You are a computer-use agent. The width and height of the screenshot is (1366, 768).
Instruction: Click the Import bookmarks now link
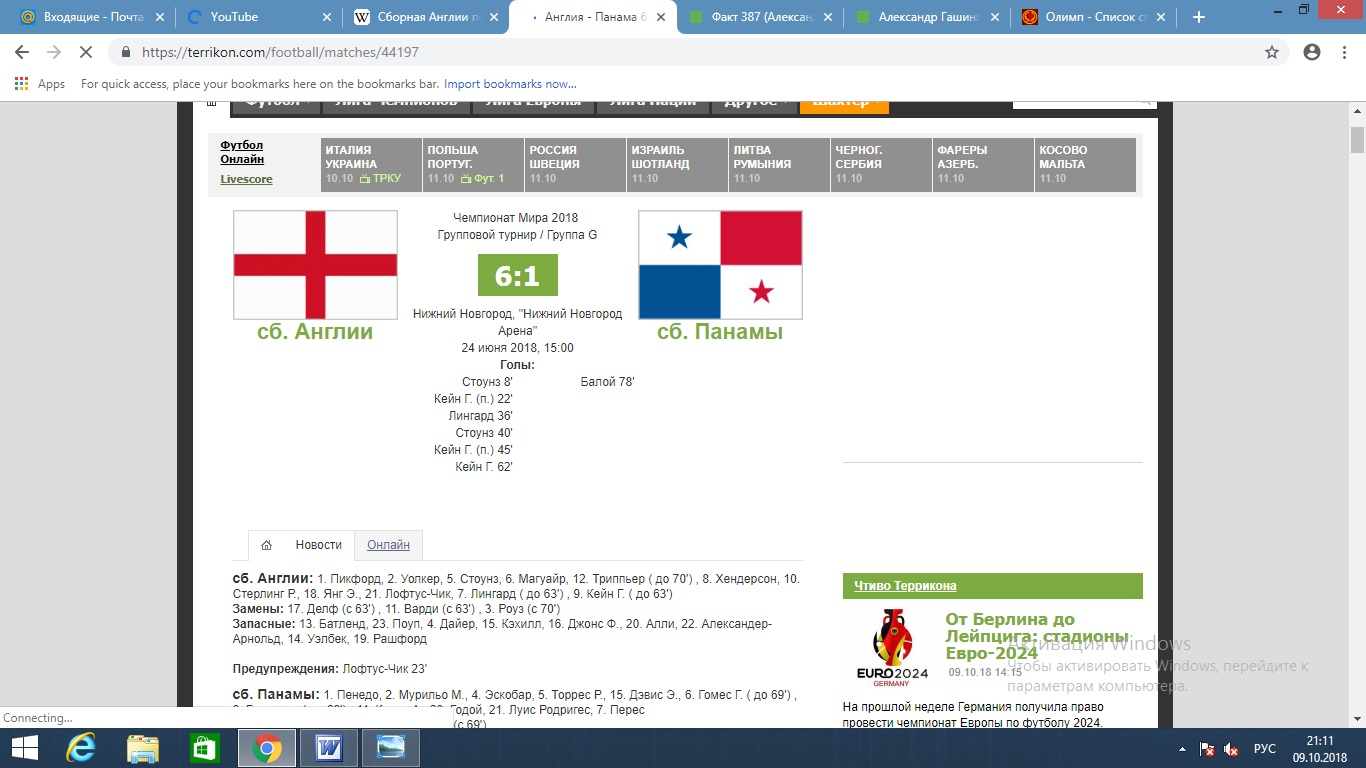pos(510,84)
